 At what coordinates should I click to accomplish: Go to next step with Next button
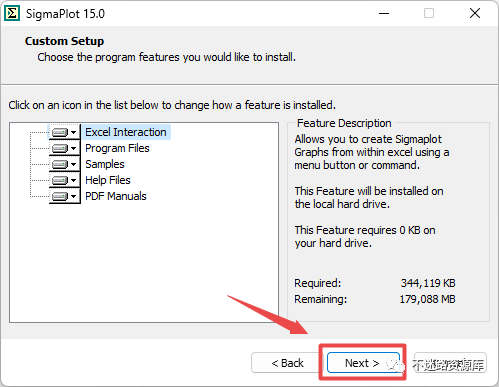(x=363, y=363)
